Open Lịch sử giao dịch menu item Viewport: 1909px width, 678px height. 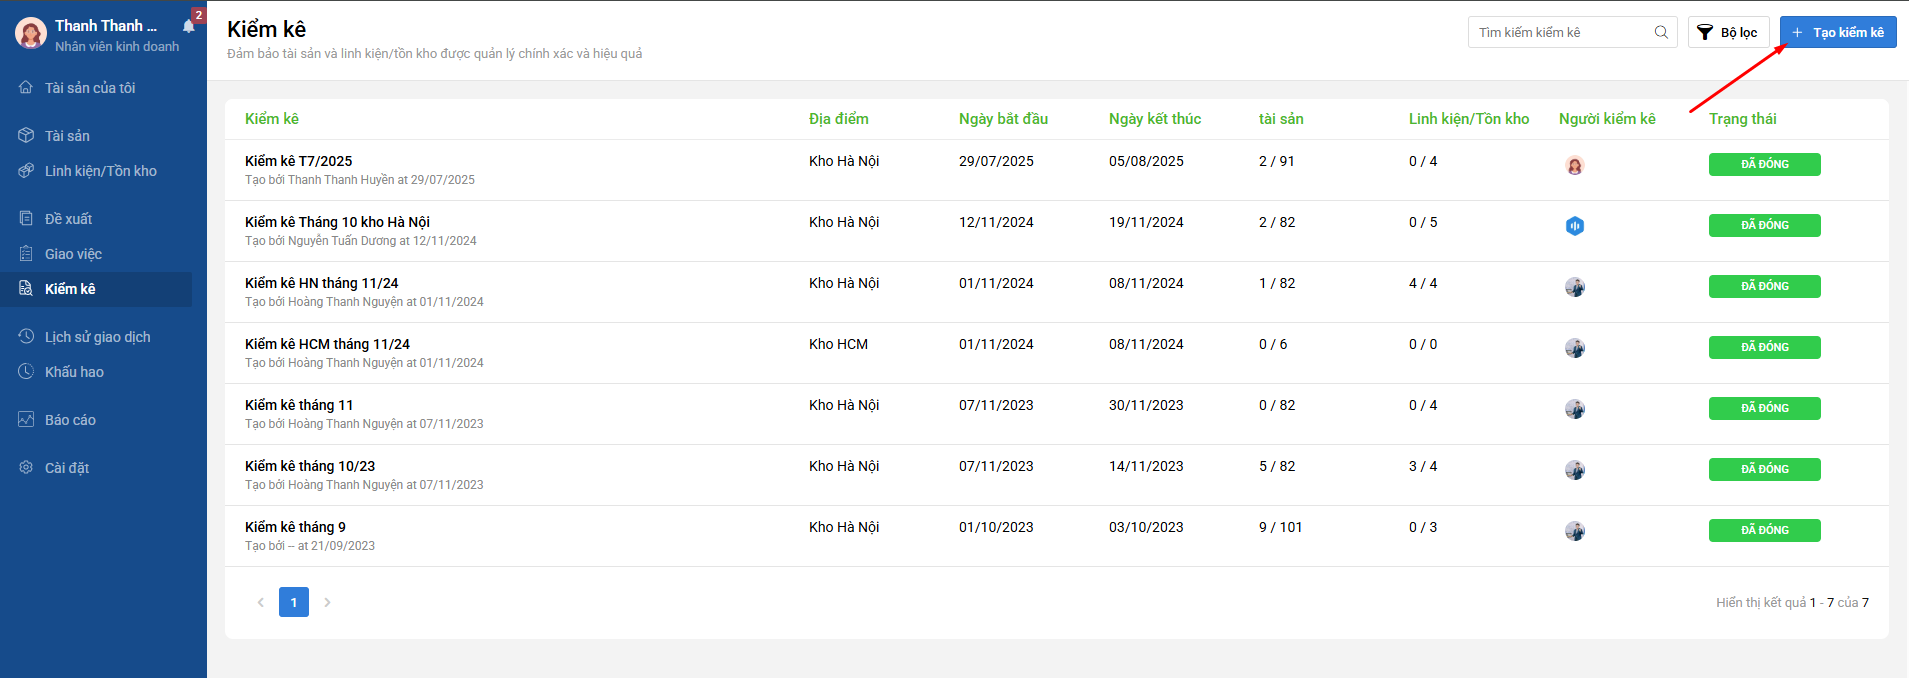pos(96,336)
